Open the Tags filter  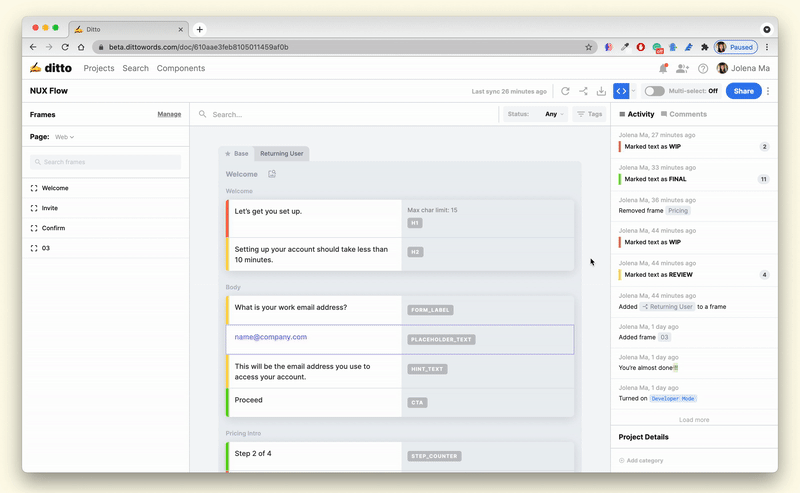[589, 114]
